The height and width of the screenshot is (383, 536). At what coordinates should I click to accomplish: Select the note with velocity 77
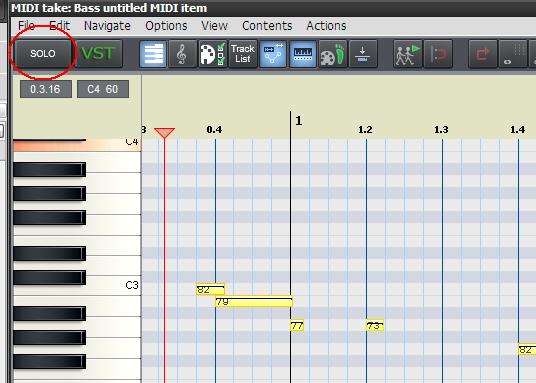click(x=297, y=326)
